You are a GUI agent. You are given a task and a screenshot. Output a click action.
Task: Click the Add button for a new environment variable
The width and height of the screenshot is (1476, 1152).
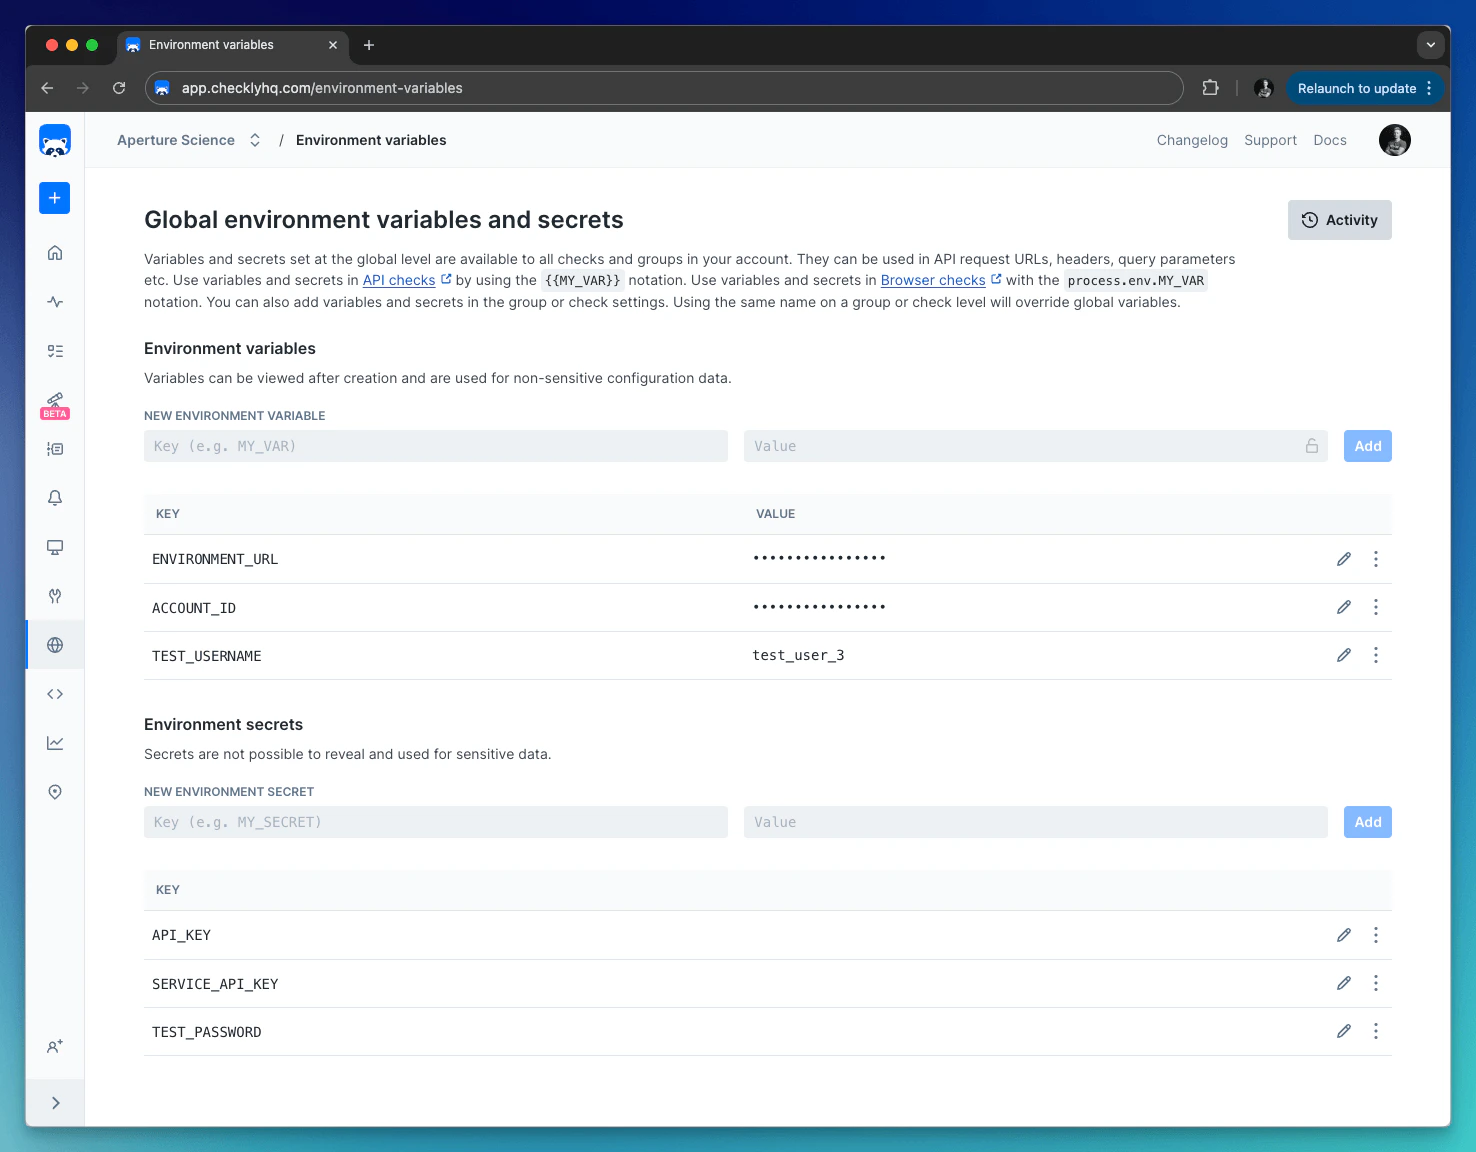pyautogui.click(x=1367, y=446)
